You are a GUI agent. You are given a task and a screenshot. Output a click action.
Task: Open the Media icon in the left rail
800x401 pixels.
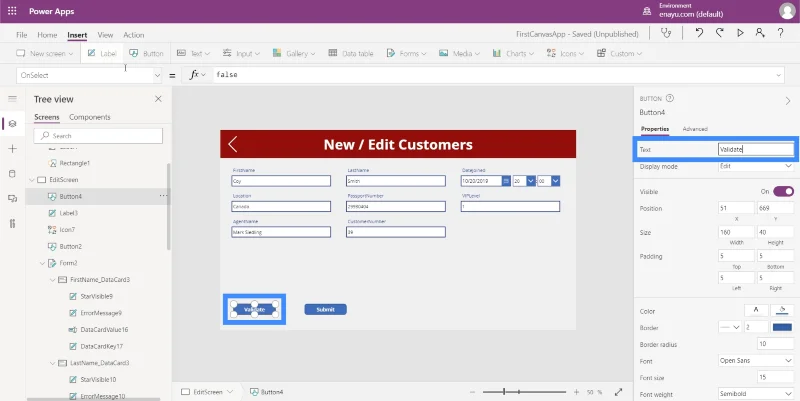point(13,198)
